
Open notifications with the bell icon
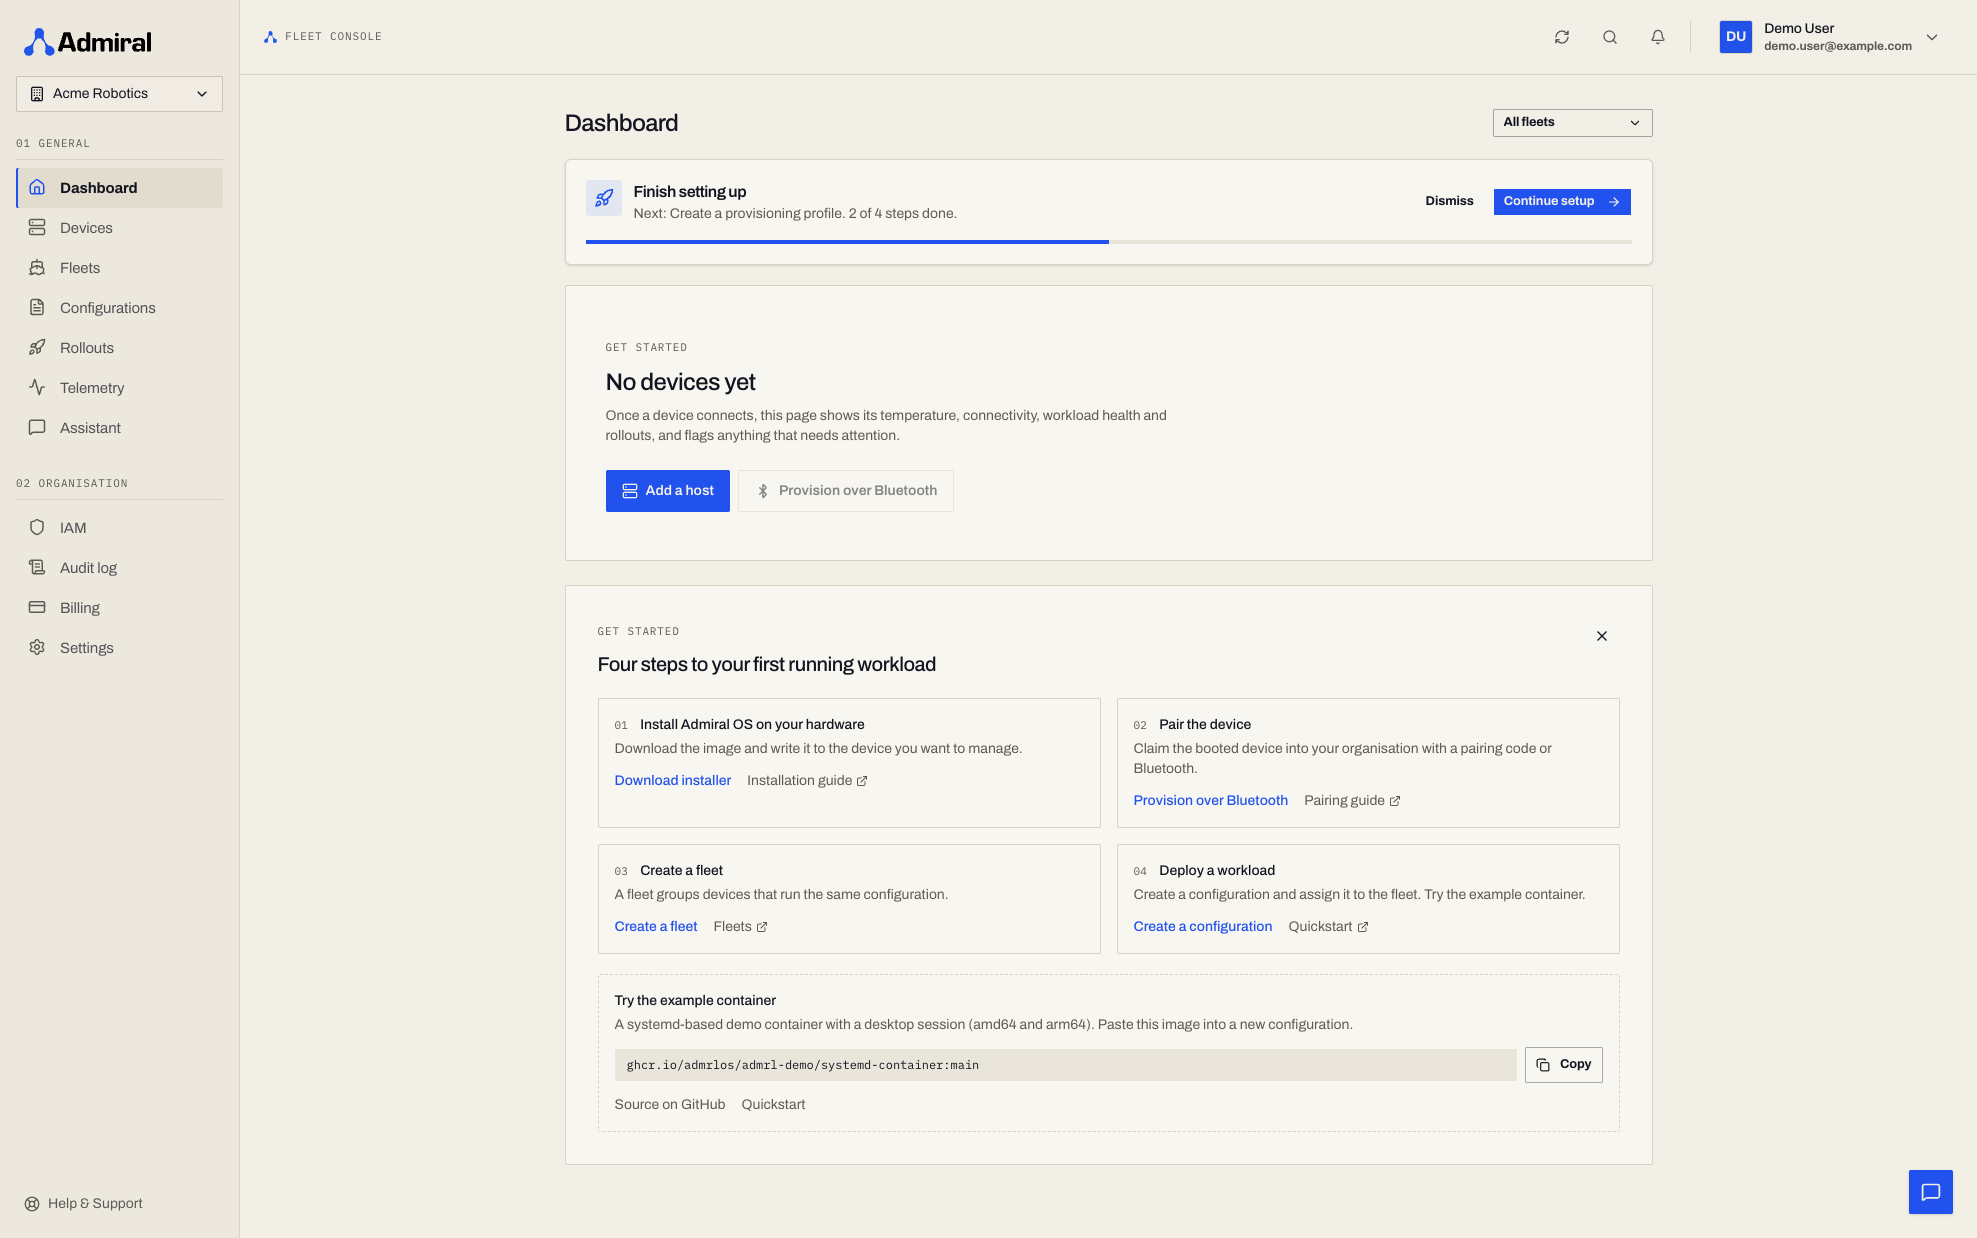(1658, 37)
